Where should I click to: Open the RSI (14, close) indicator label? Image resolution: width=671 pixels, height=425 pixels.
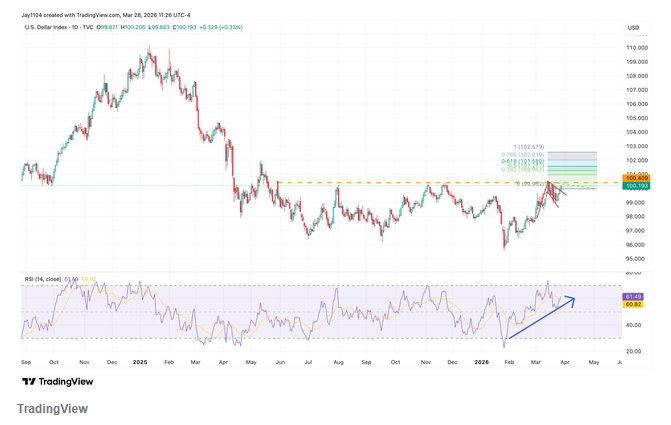tap(43, 279)
